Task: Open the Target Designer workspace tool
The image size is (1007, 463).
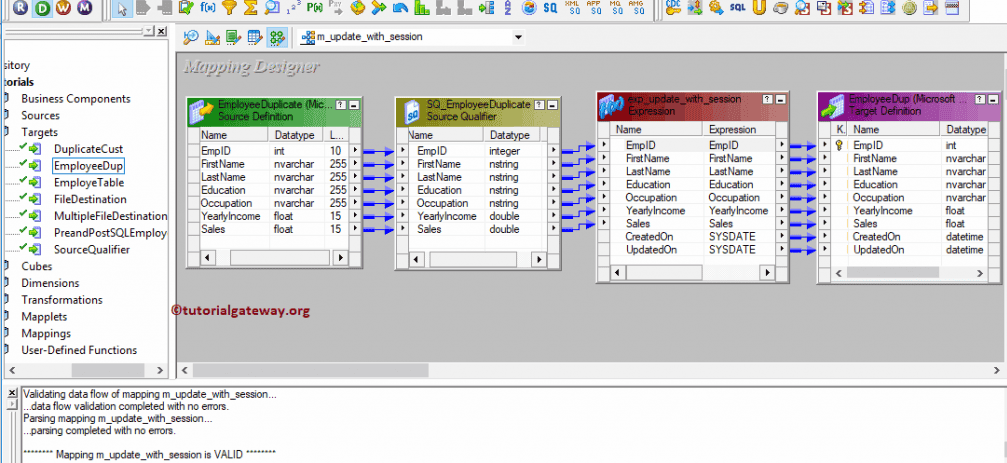Action: point(213,38)
